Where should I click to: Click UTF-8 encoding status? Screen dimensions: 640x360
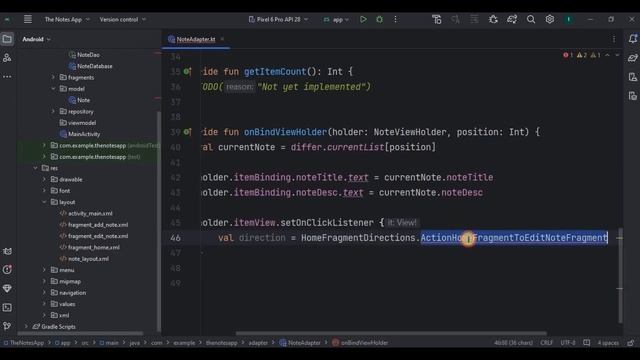568,343
